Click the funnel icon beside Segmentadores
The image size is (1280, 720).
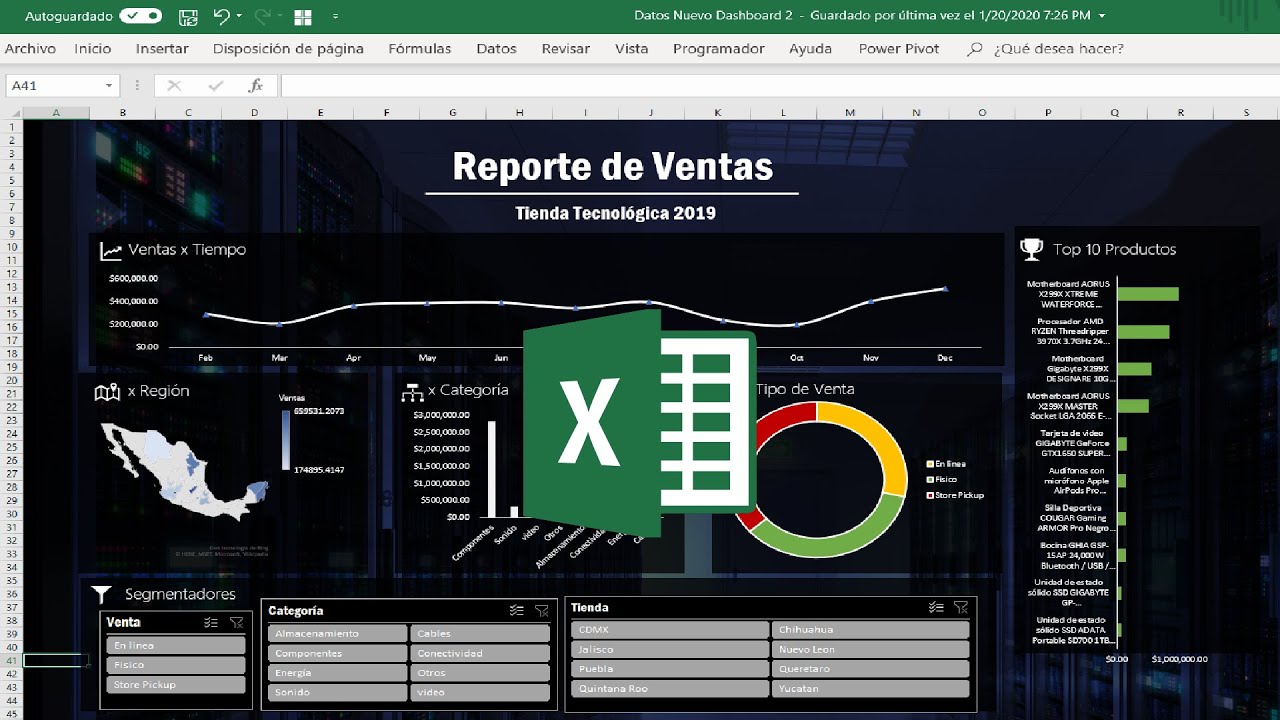coord(101,595)
